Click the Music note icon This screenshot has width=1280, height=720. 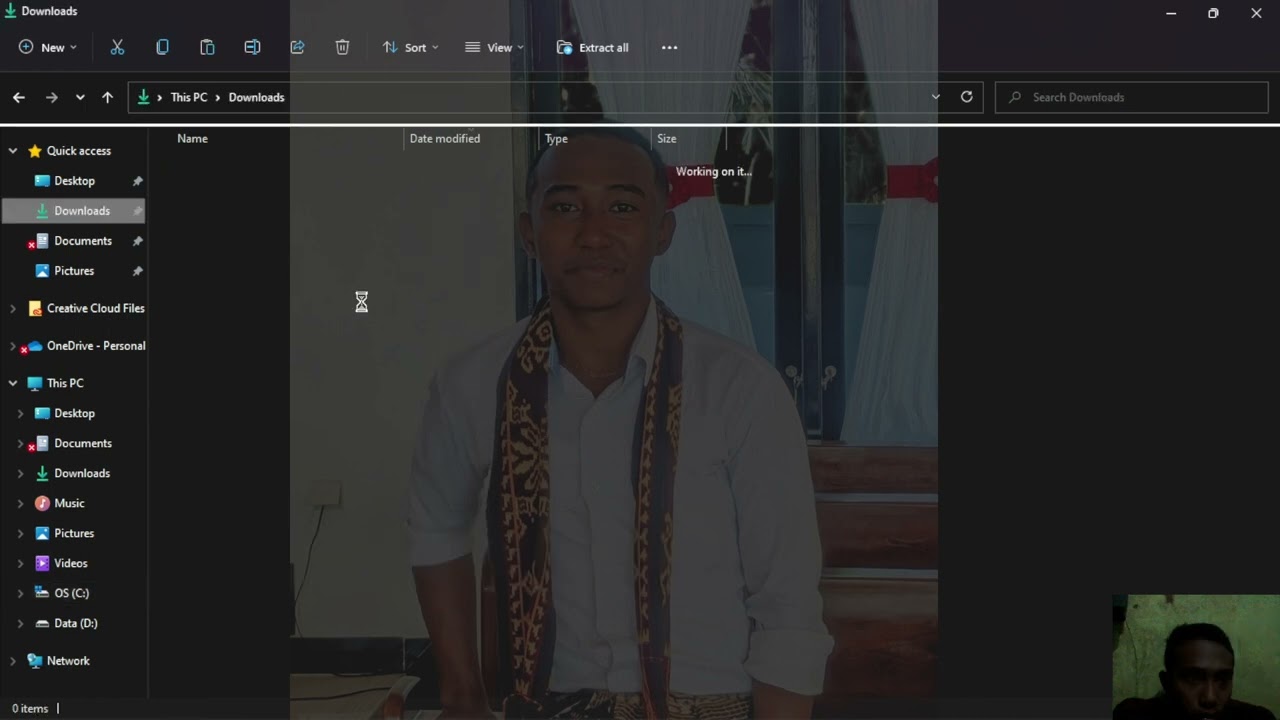coord(42,503)
